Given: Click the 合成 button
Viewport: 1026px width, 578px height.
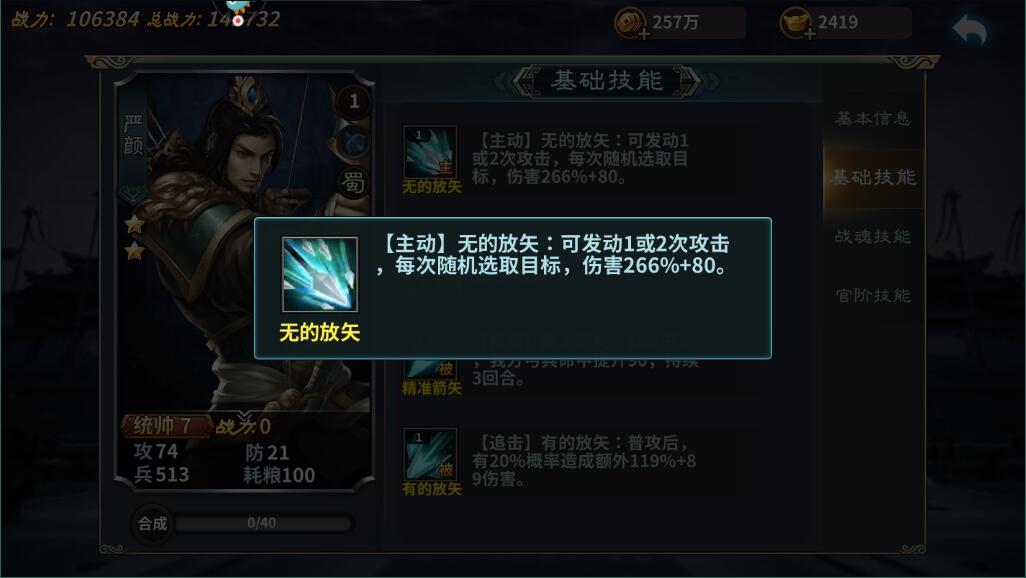Looking at the screenshot, I should [x=152, y=524].
